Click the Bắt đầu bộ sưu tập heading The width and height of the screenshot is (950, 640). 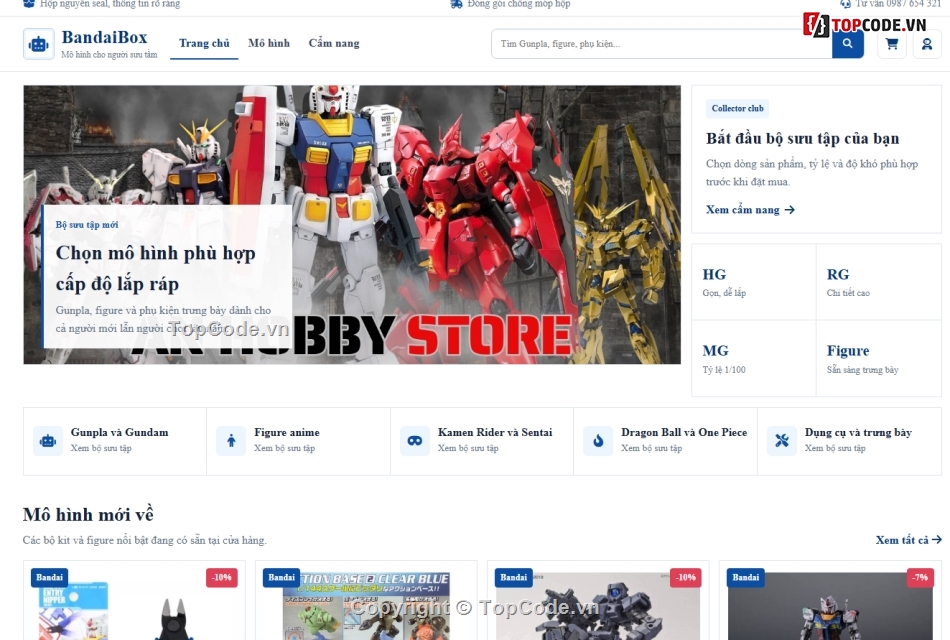(802, 139)
